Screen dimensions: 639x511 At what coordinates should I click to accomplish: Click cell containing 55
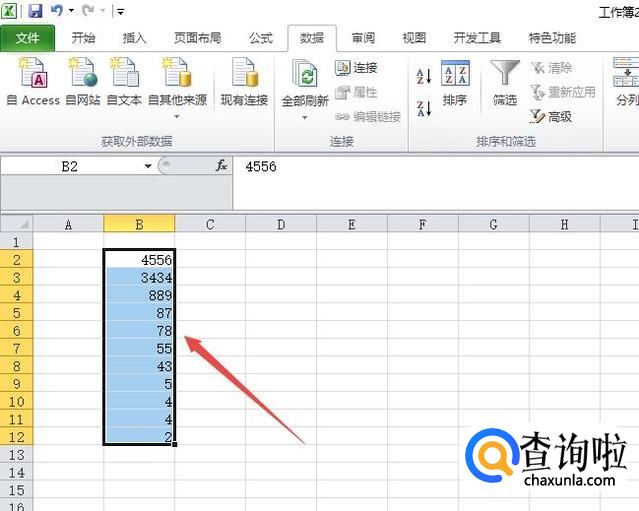point(139,348)
